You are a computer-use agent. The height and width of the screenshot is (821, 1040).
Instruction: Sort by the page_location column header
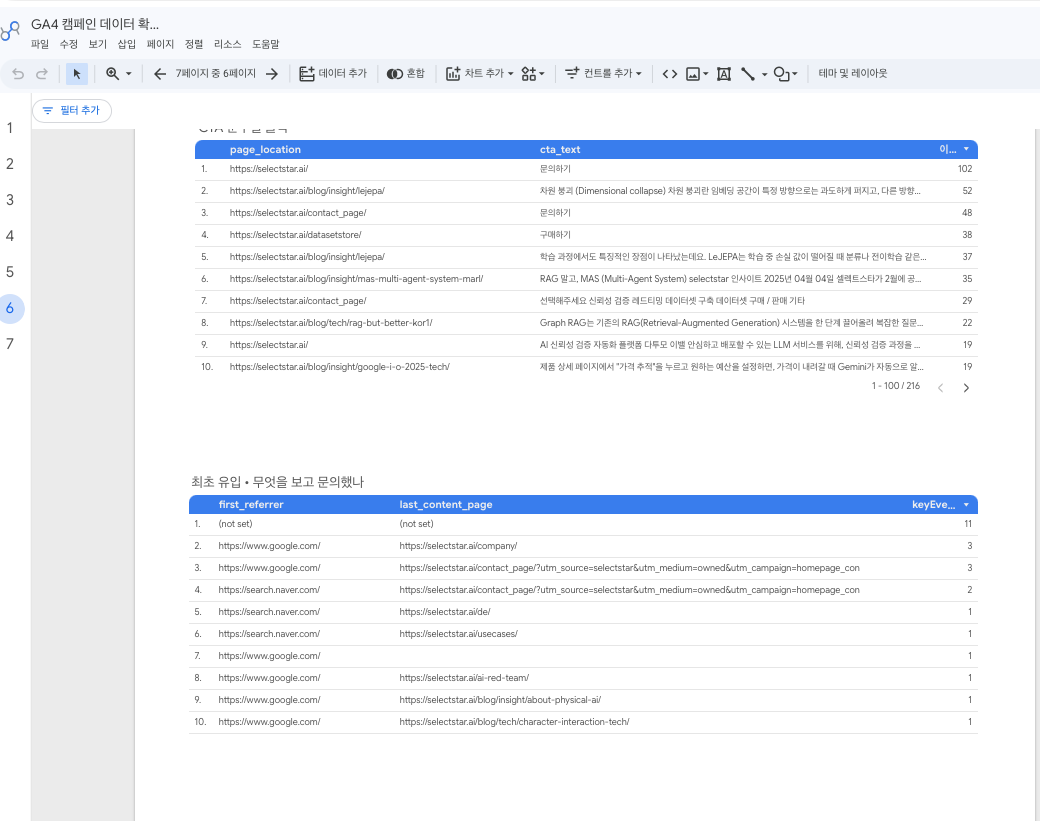(265, 150)
